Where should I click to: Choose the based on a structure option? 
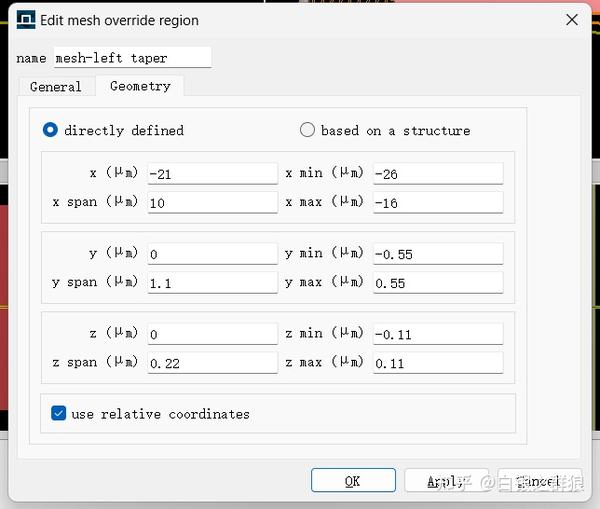[308, 130]
